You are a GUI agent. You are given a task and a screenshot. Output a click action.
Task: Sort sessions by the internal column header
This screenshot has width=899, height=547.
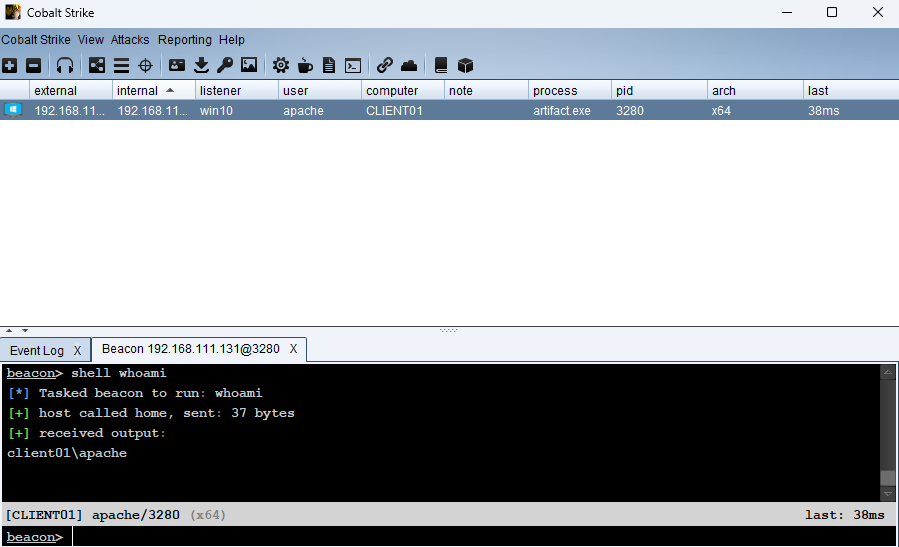pos(138,91)
